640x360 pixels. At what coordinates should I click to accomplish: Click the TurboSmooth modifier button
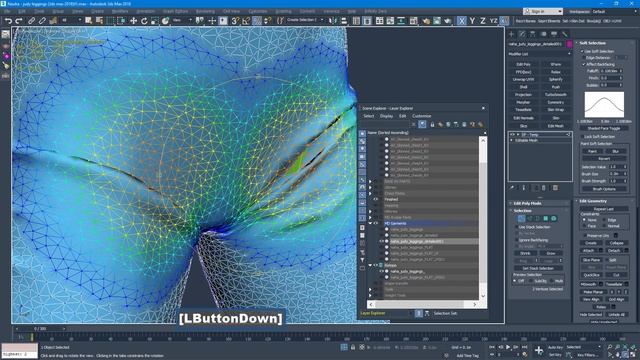click(x=556, y=95)
